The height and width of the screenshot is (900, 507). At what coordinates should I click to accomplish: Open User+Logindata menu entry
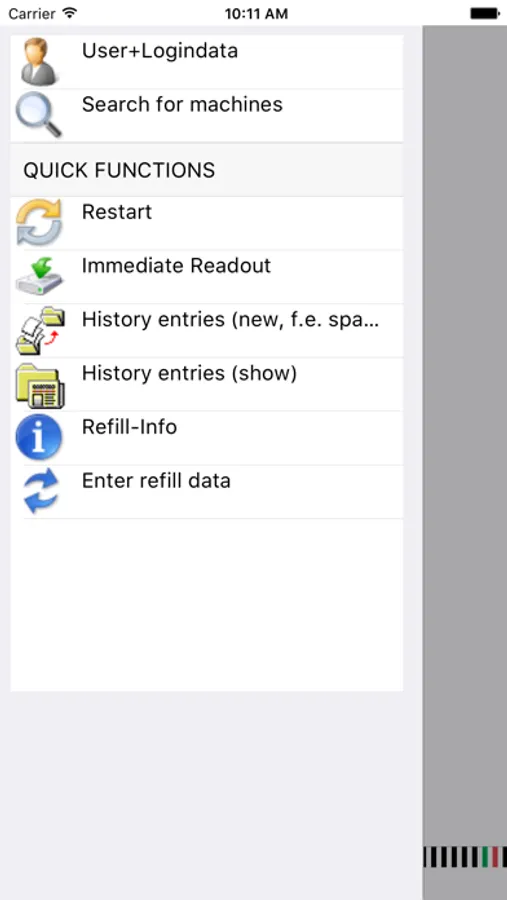click(207, 62)
